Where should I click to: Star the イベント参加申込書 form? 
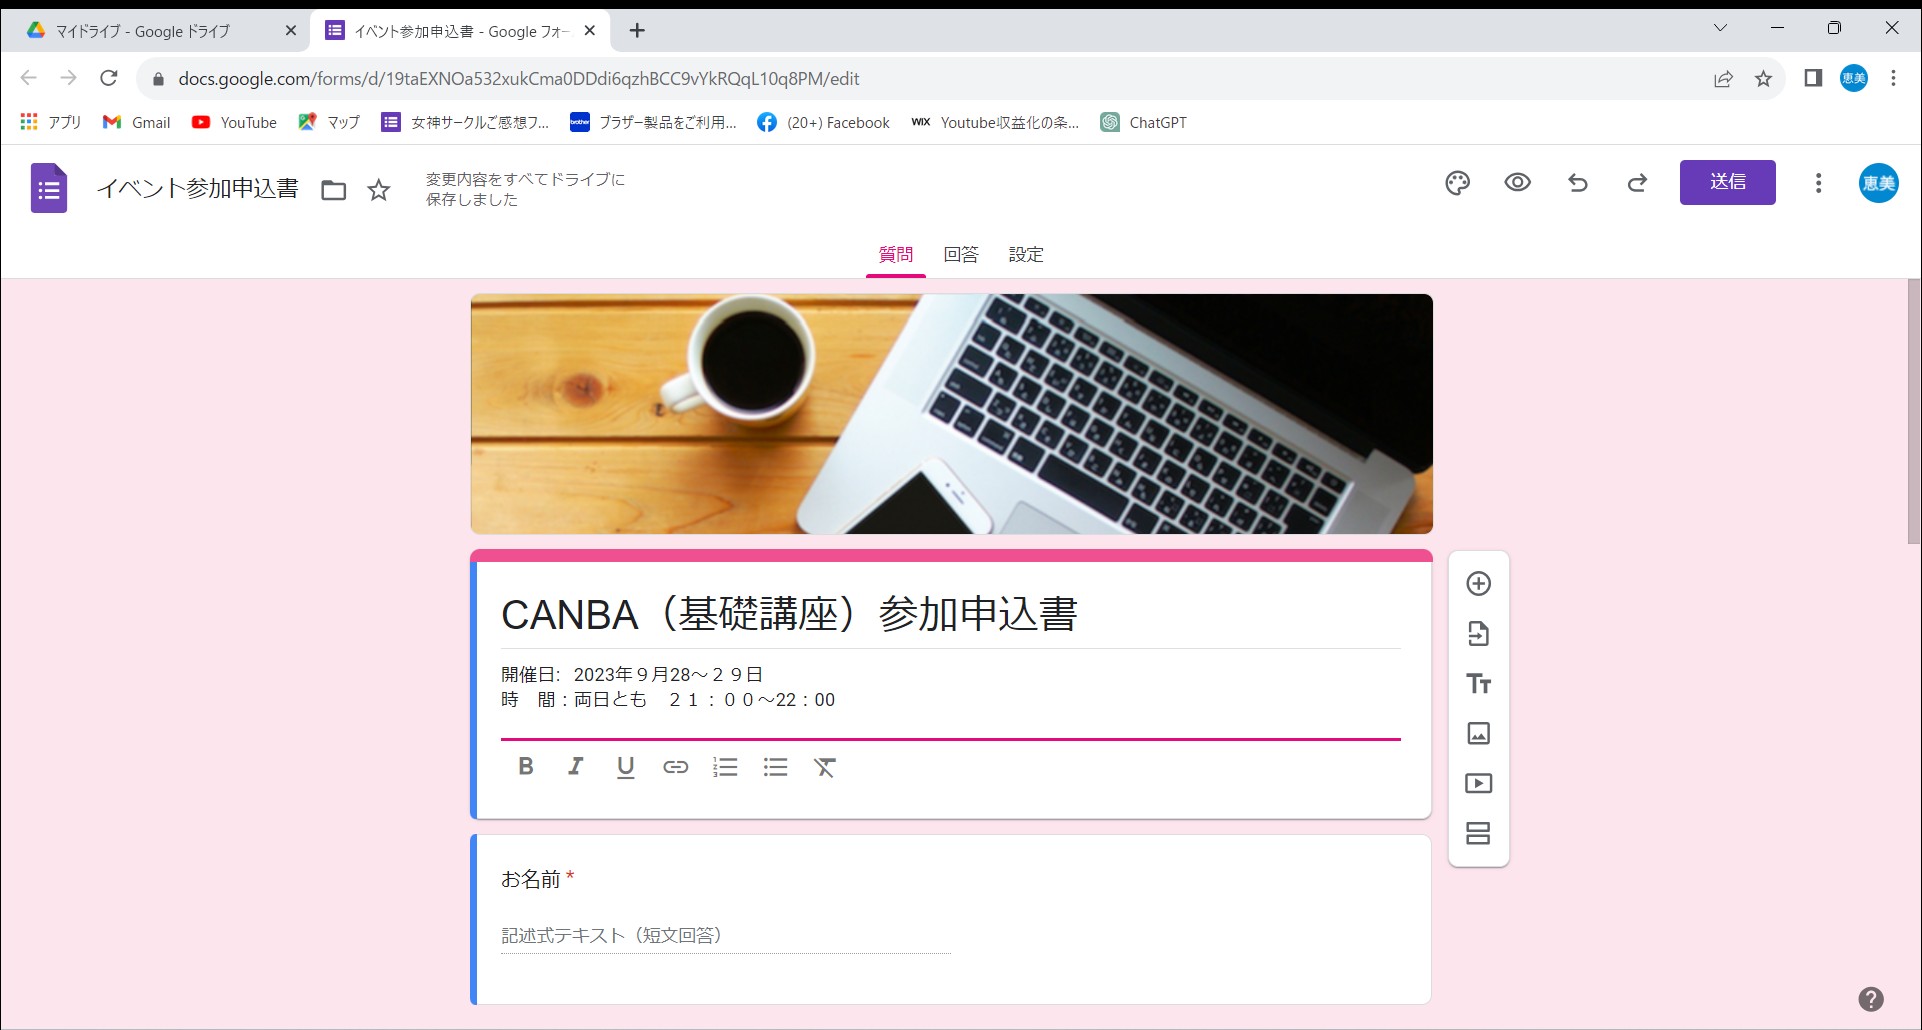coord(378,190)
